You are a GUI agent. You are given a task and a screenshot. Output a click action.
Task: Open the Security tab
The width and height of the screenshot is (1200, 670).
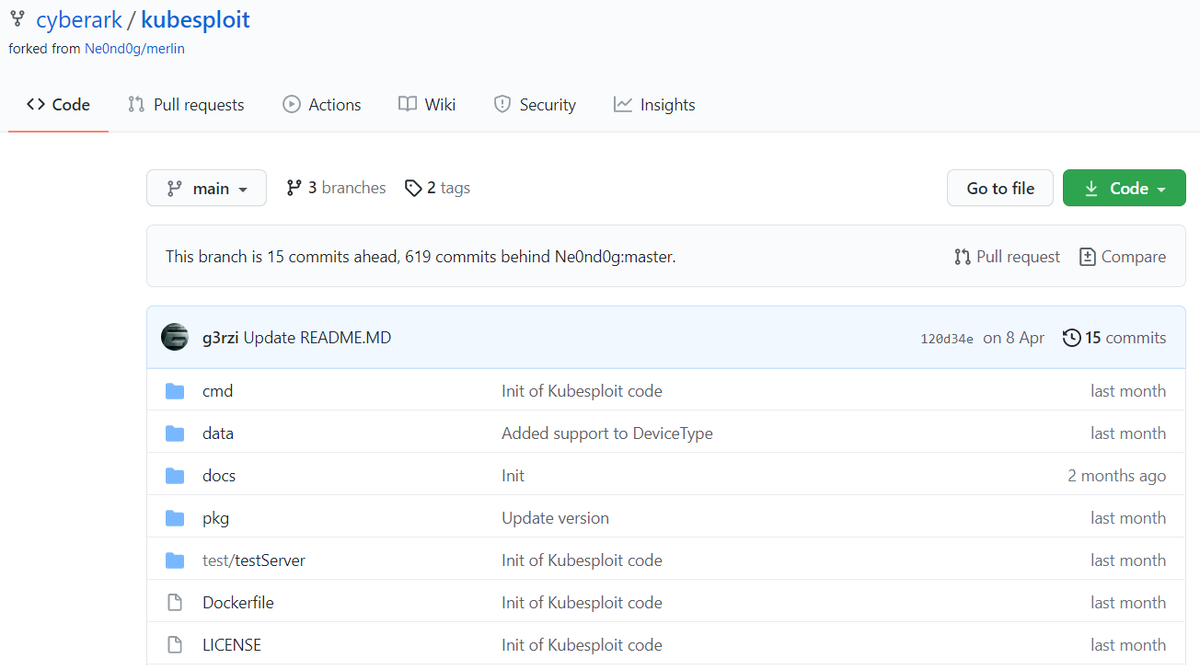click(x=535, y=105)
